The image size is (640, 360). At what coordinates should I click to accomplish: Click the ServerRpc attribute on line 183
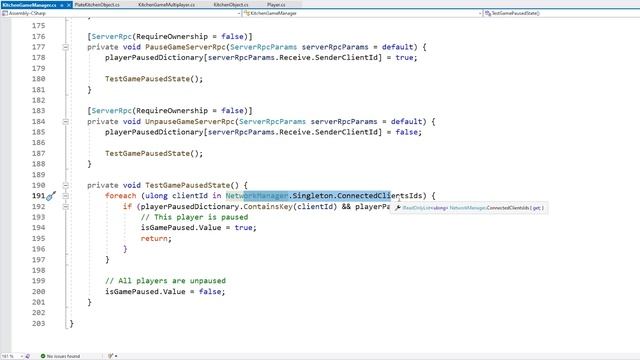click(111, 111)
